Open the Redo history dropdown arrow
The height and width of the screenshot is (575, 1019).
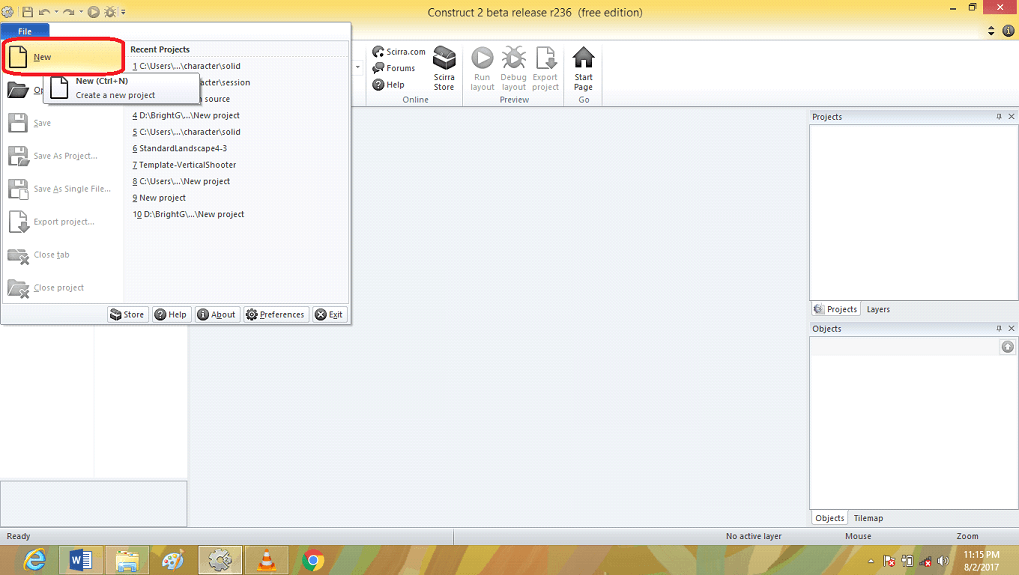click(81, 12)
